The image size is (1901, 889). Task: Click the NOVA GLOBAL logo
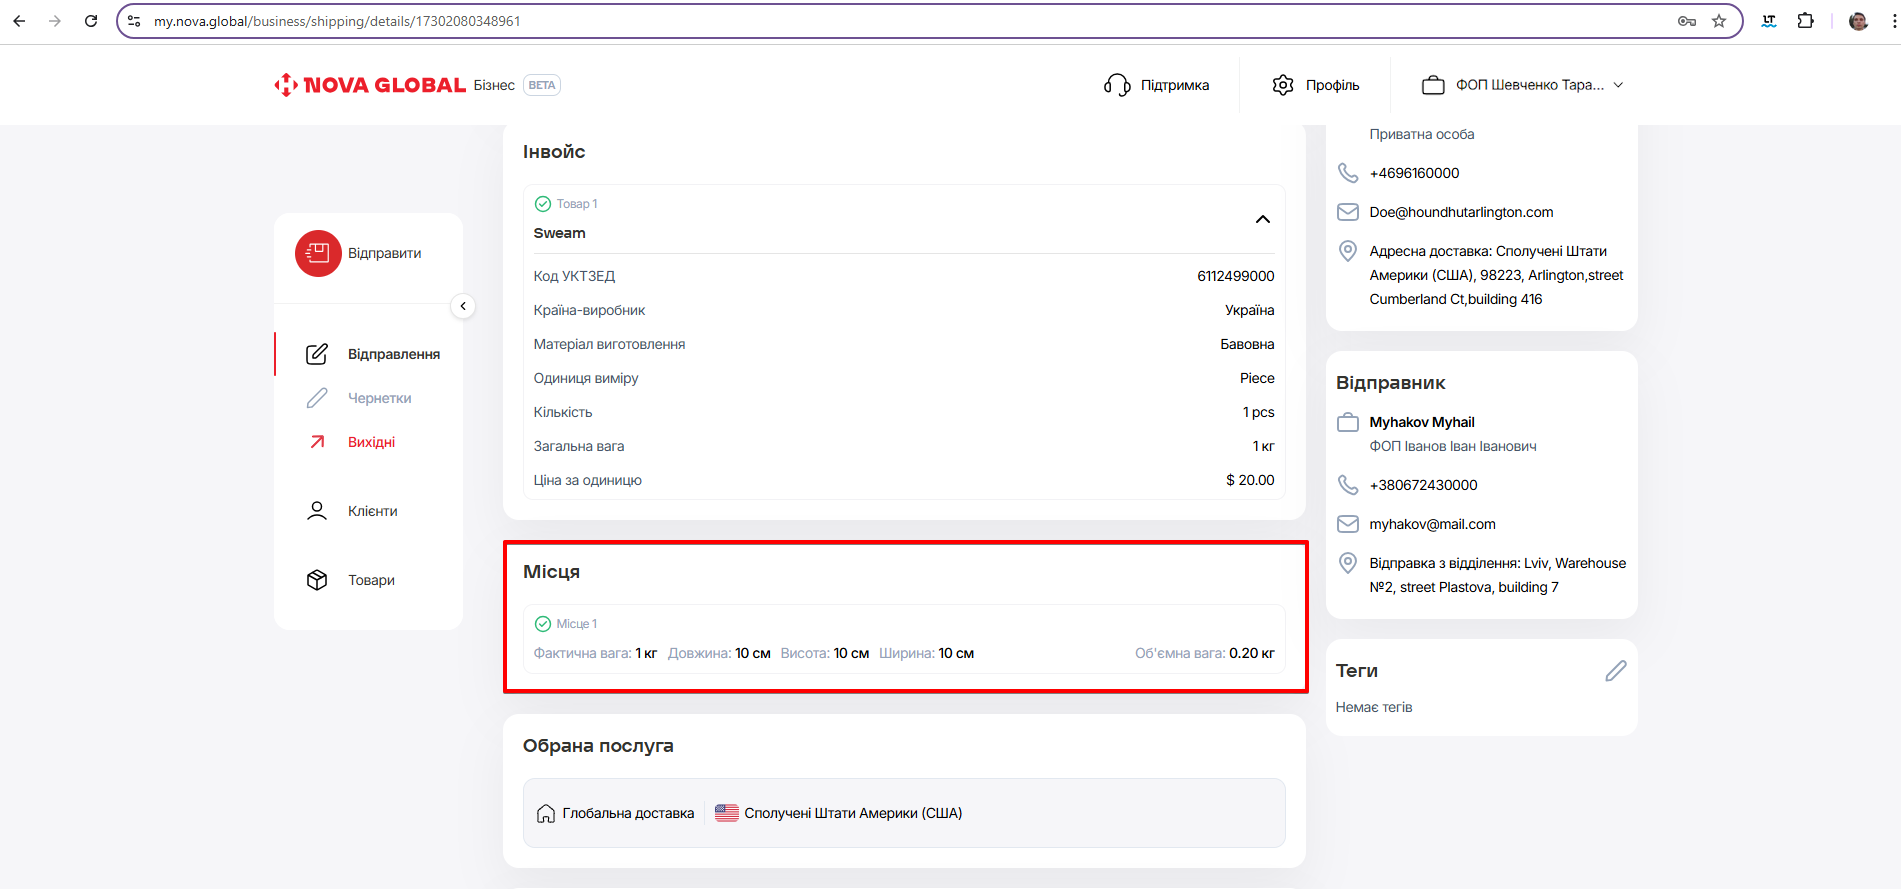click(x=371, y=85)
